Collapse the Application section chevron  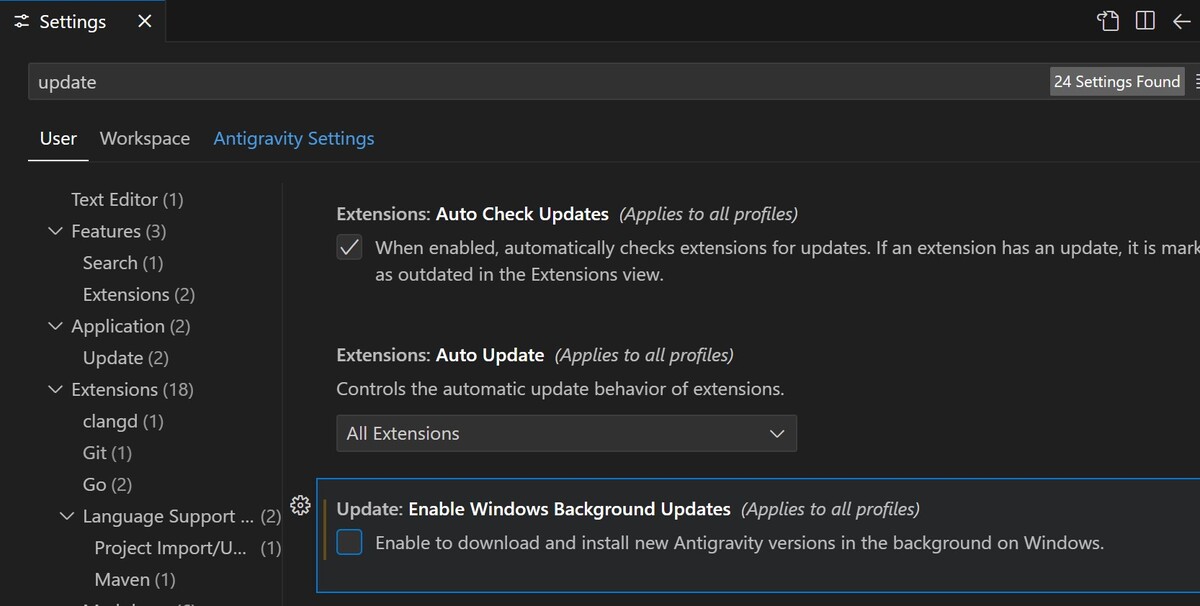55,326
